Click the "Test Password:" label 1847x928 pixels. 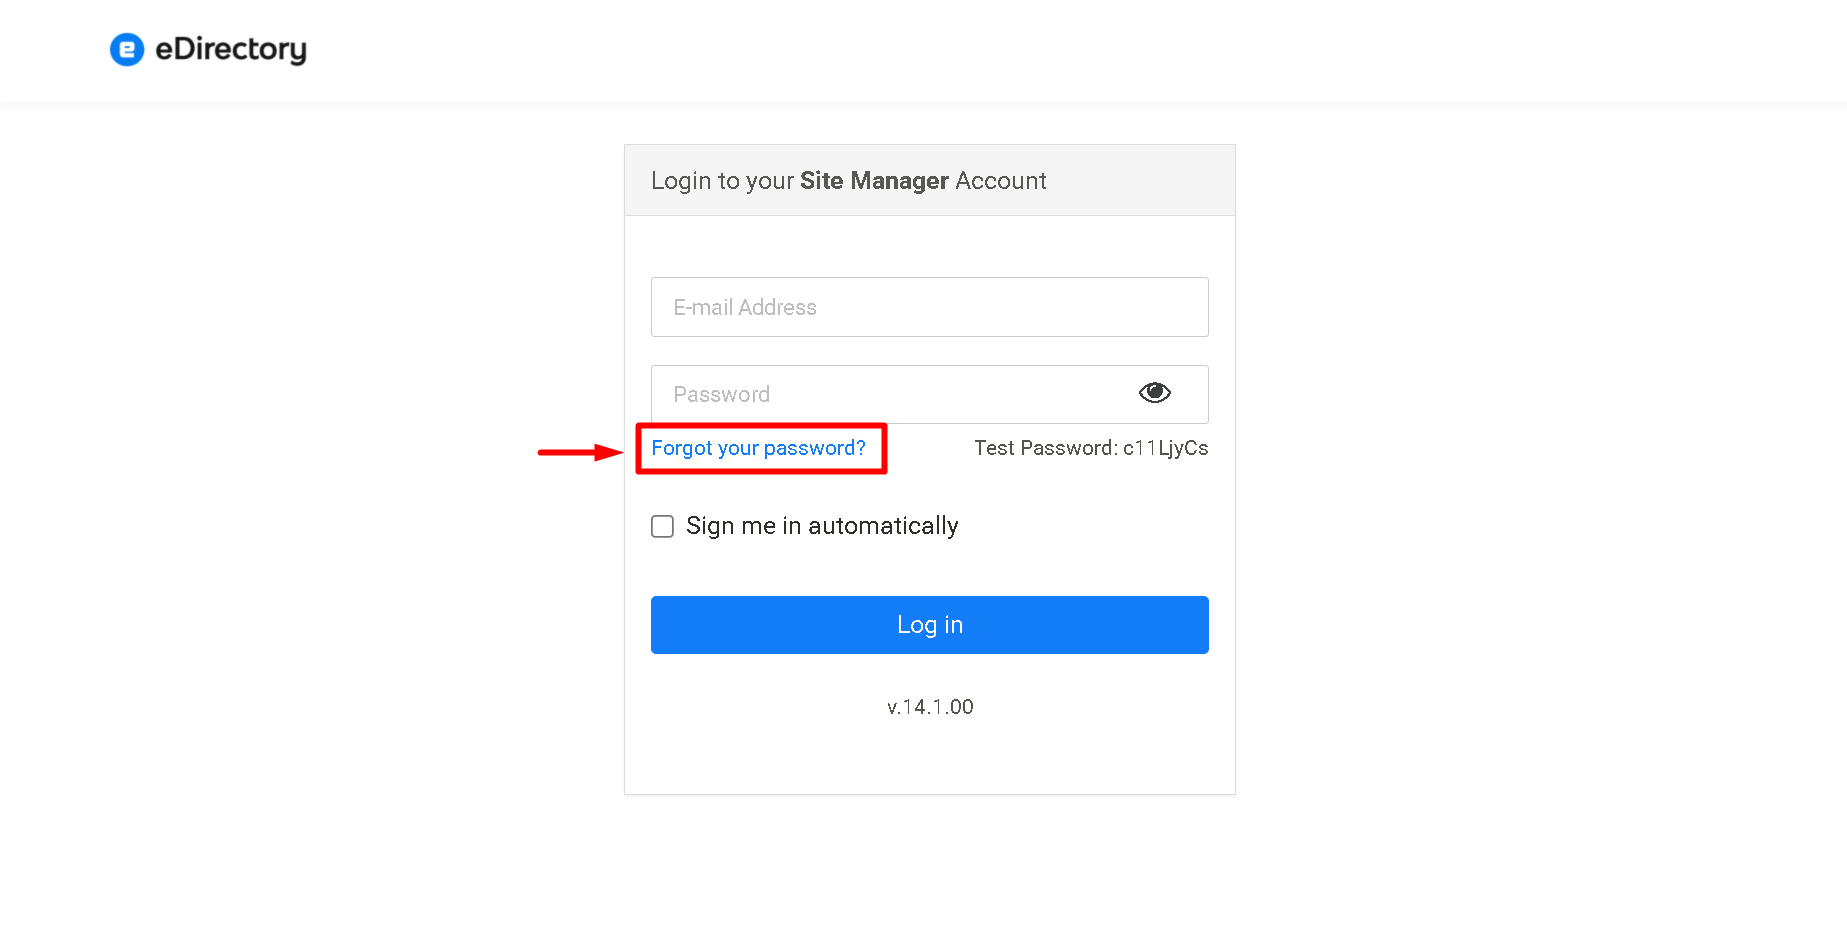1046,448
